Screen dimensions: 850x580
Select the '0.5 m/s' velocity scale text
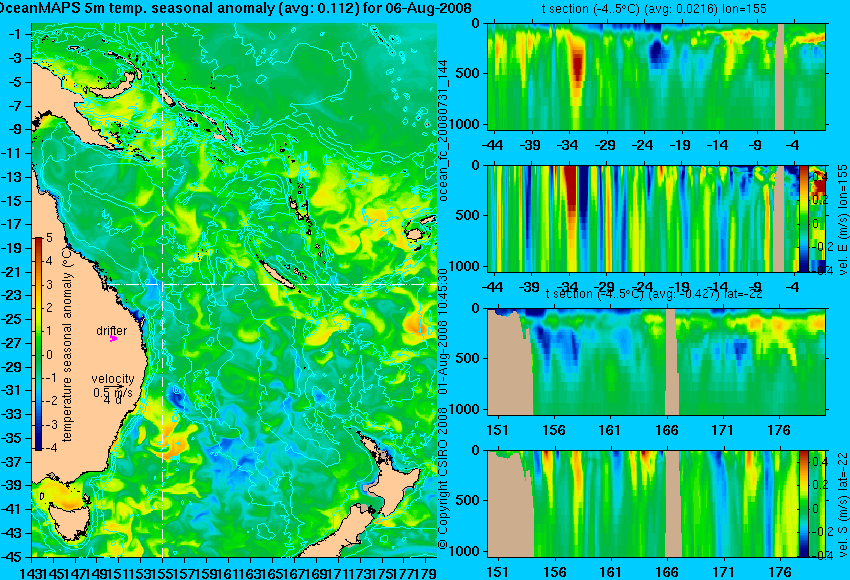click(113, 392)
